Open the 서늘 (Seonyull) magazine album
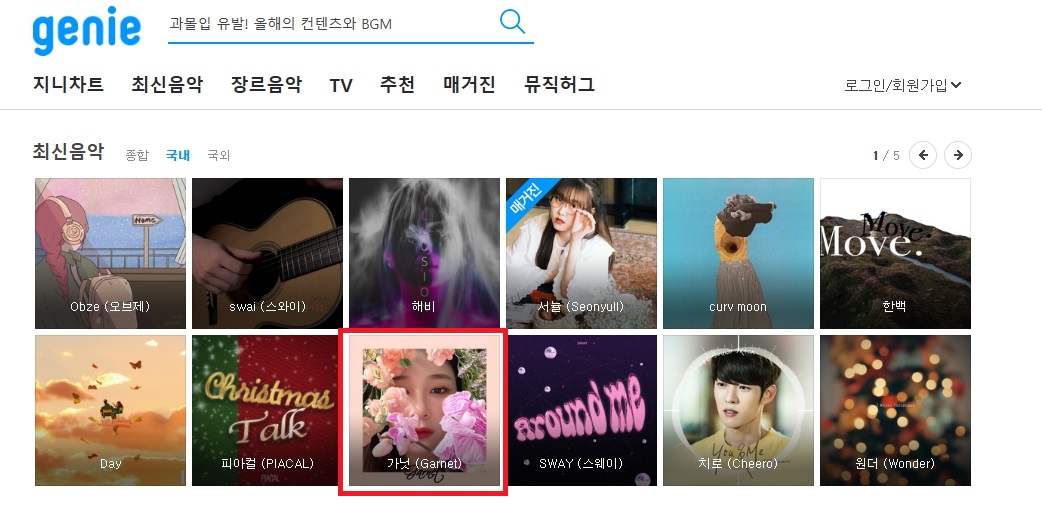Viewport: 1042px width, 510px height. [581, 253]
